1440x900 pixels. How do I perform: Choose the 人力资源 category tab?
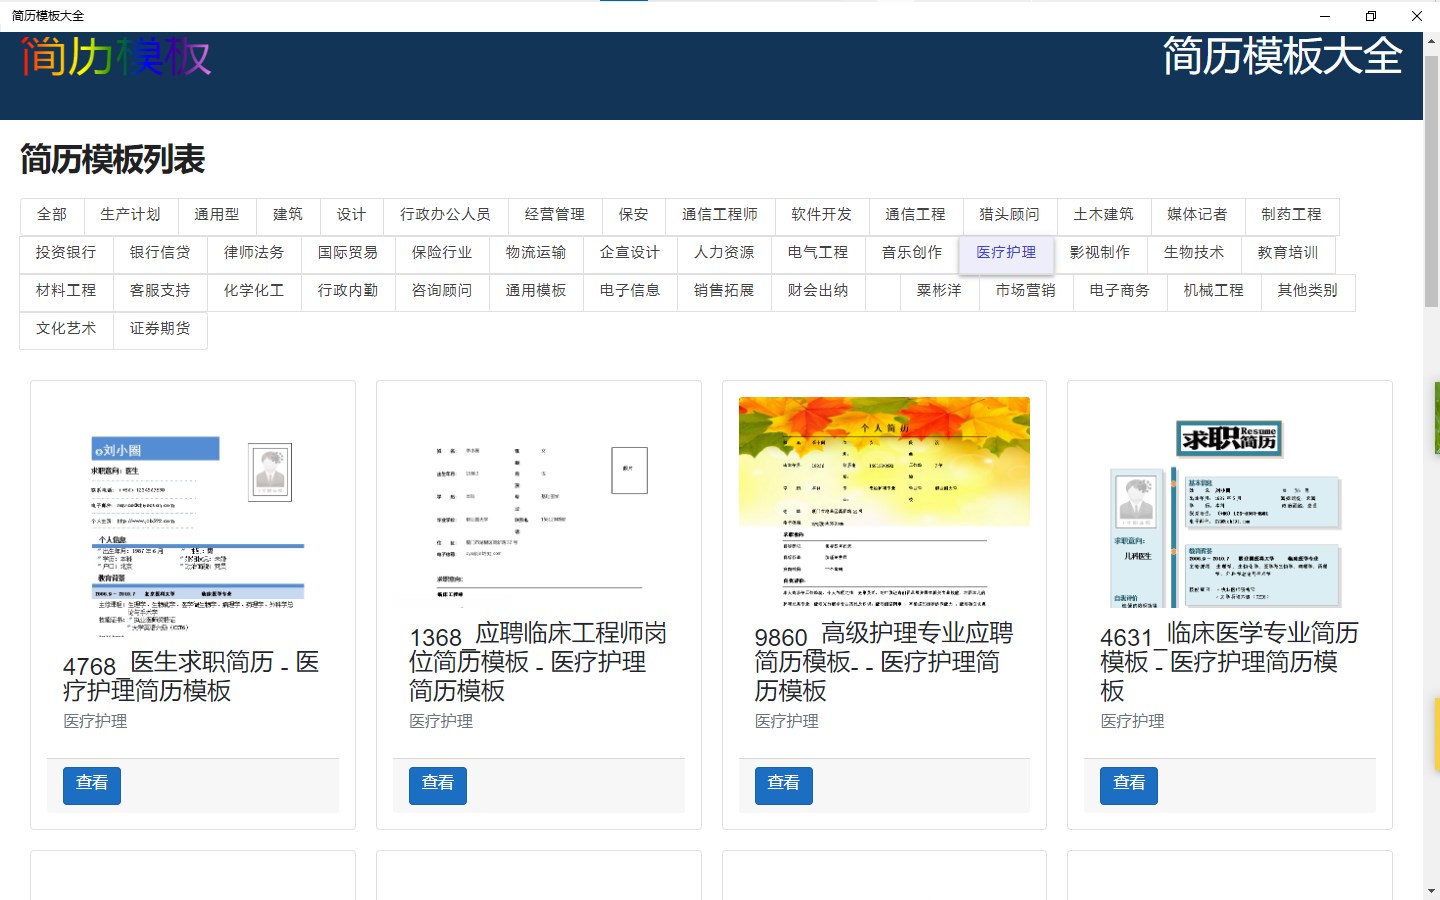pos(724,253)
